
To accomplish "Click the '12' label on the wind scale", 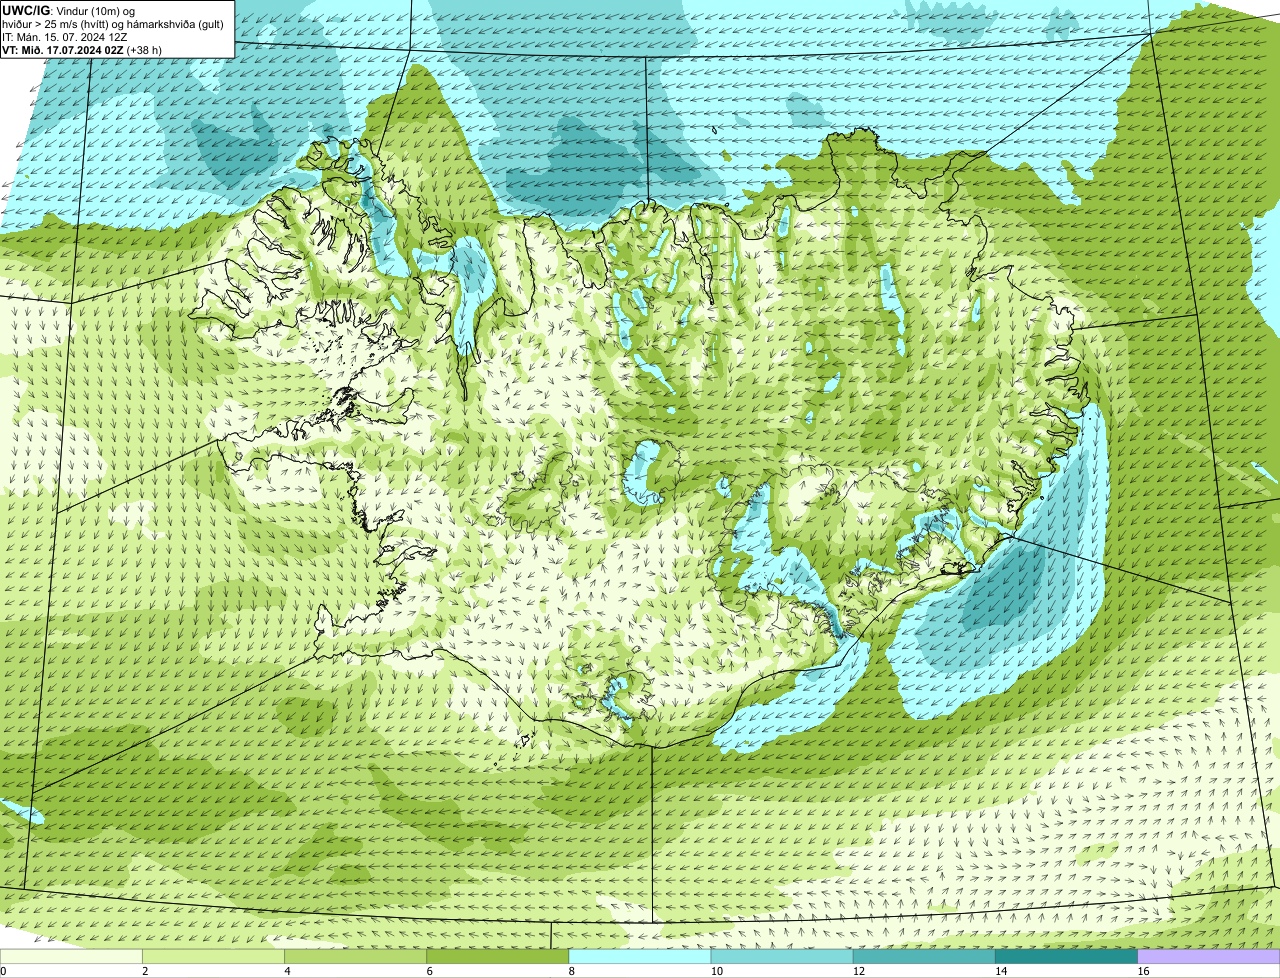I will [858, 971].
